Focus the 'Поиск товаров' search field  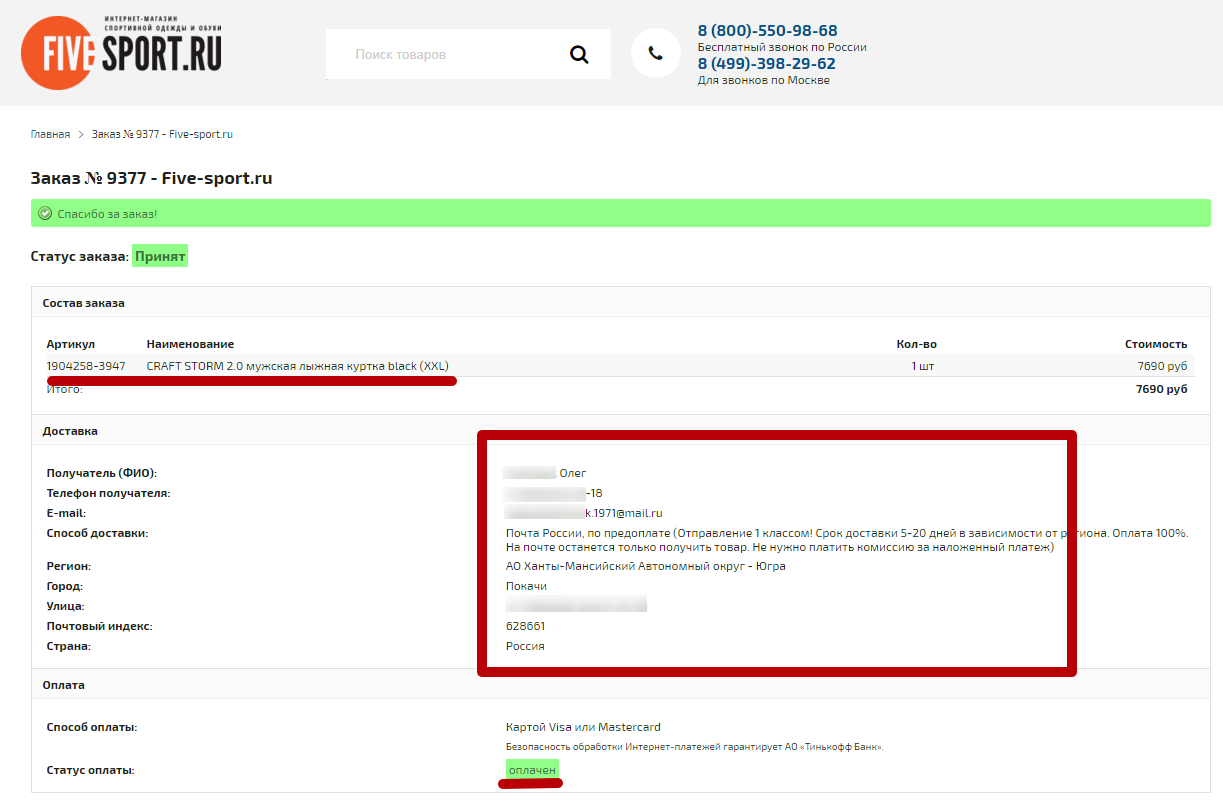[x=468, y=55]
